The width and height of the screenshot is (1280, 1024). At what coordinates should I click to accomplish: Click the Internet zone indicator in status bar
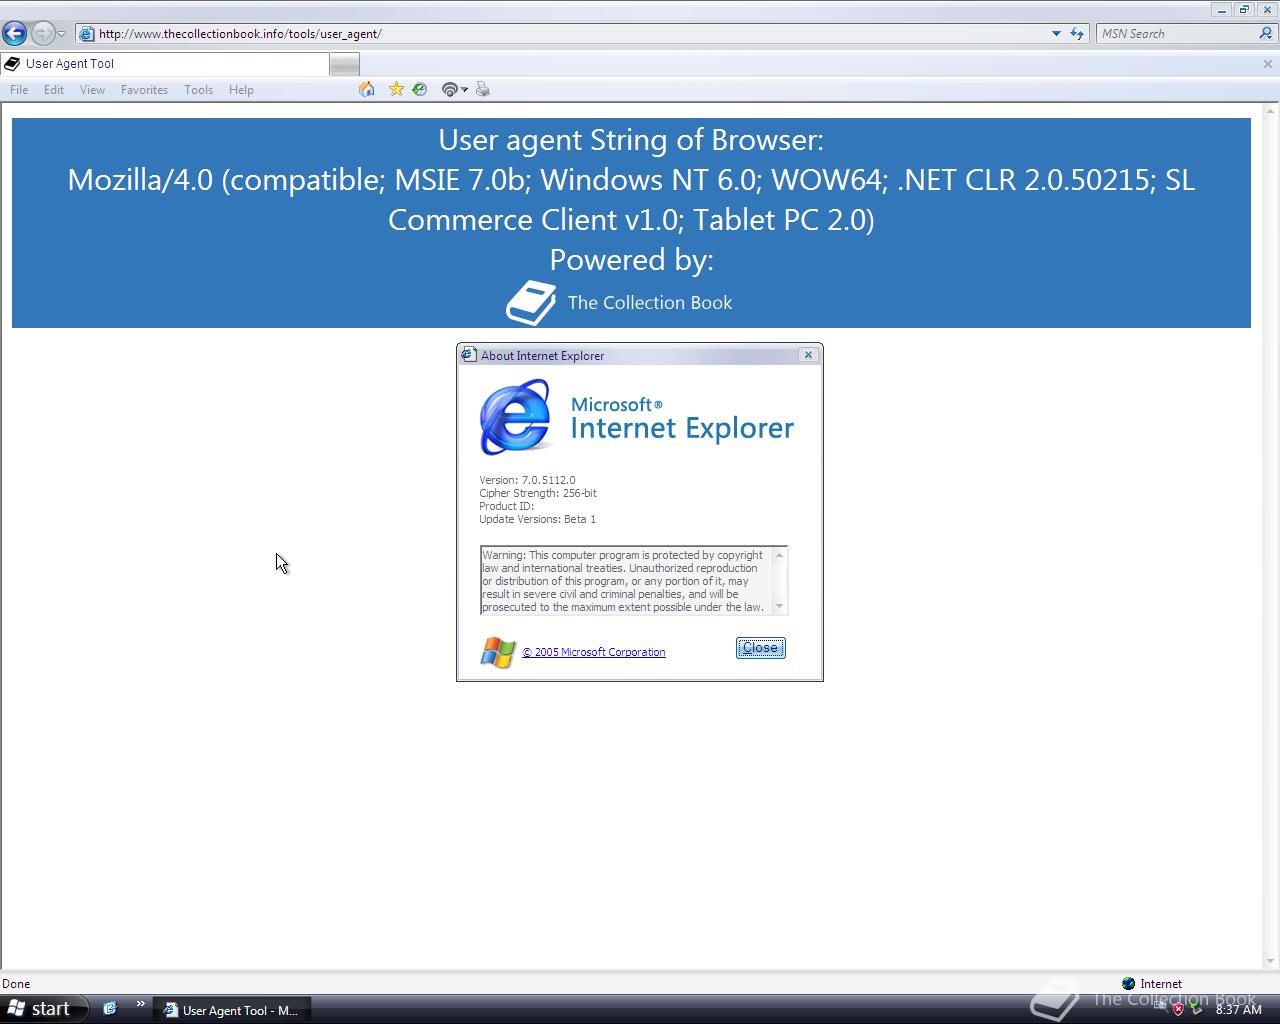pyautogui.click(x=1152, y=984)
